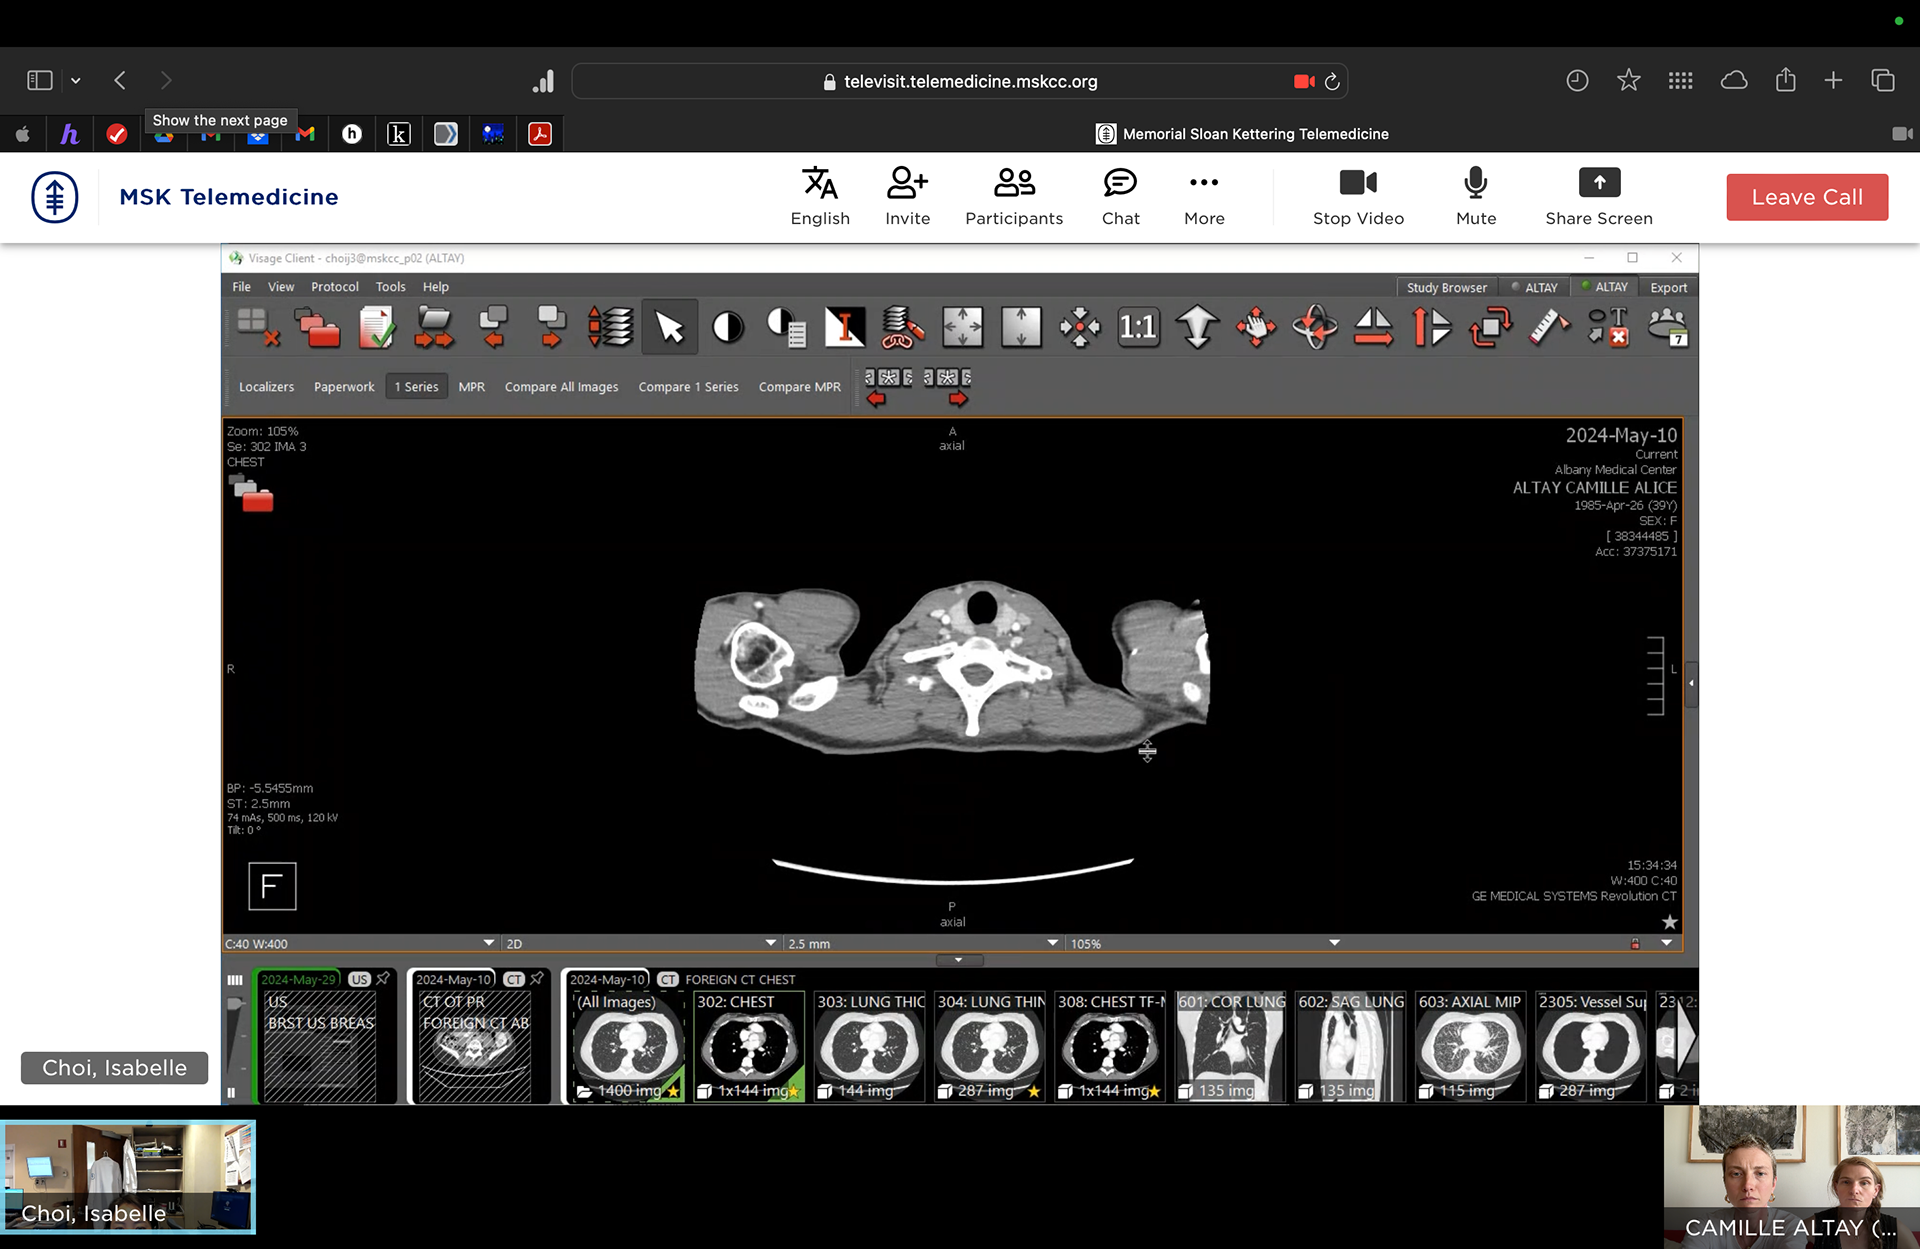
Task: Open the C:40 W:400 window preset dropdown
Action: [488, 943]
